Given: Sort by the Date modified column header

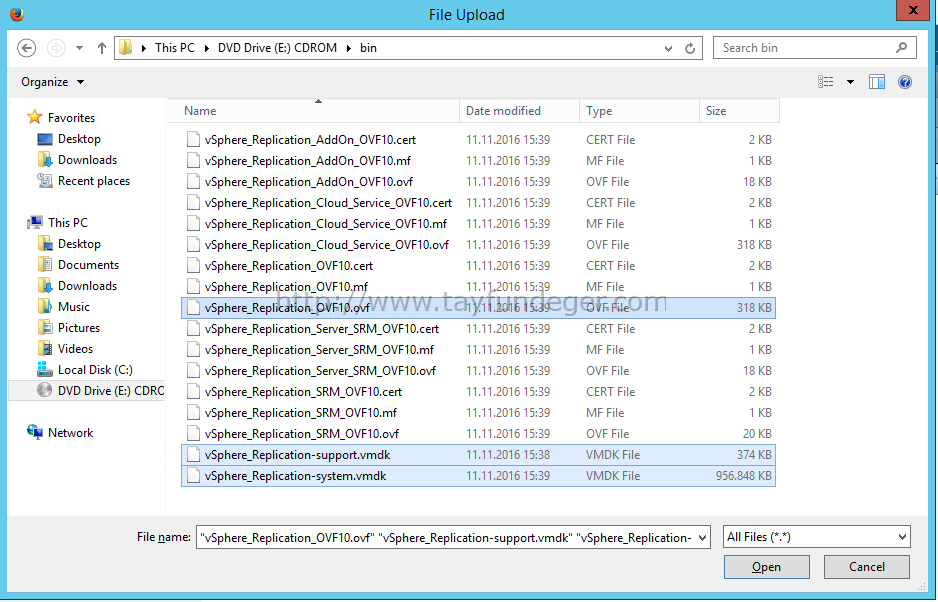Looking at the screenshot, I should [x=519, y=111].
